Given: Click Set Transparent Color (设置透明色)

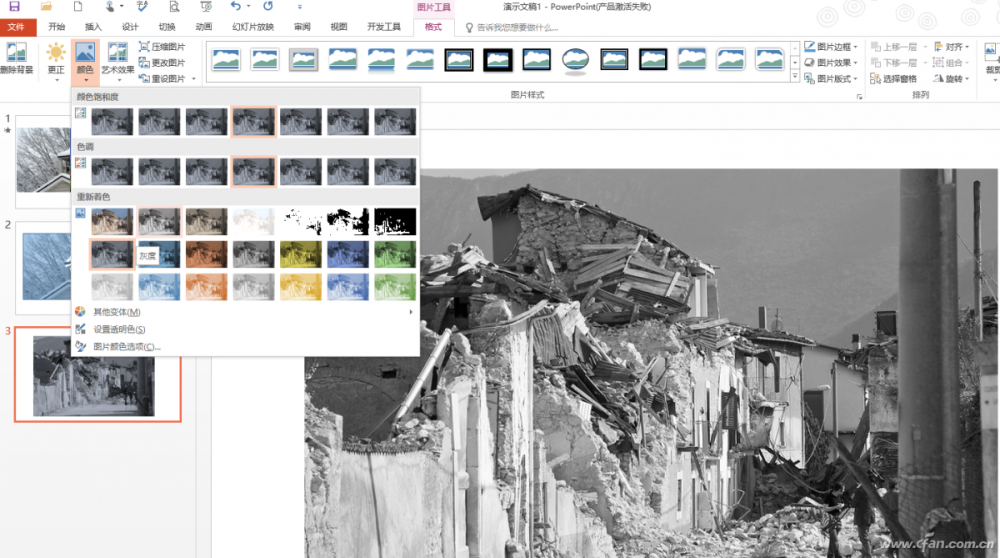Looking at the screenshot, I should point(119,329).
